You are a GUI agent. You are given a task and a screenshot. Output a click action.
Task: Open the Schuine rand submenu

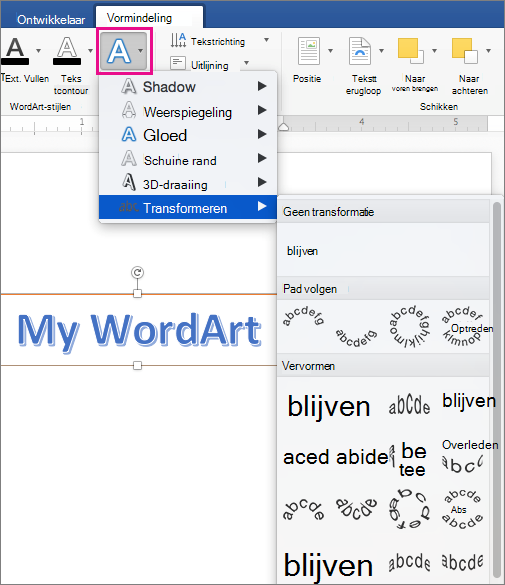pos(188,160)
